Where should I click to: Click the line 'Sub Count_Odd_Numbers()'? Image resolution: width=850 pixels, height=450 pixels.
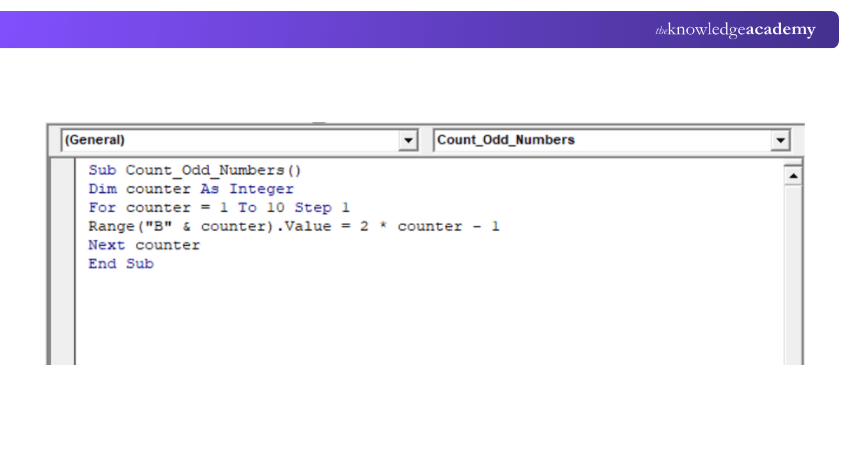195,170
